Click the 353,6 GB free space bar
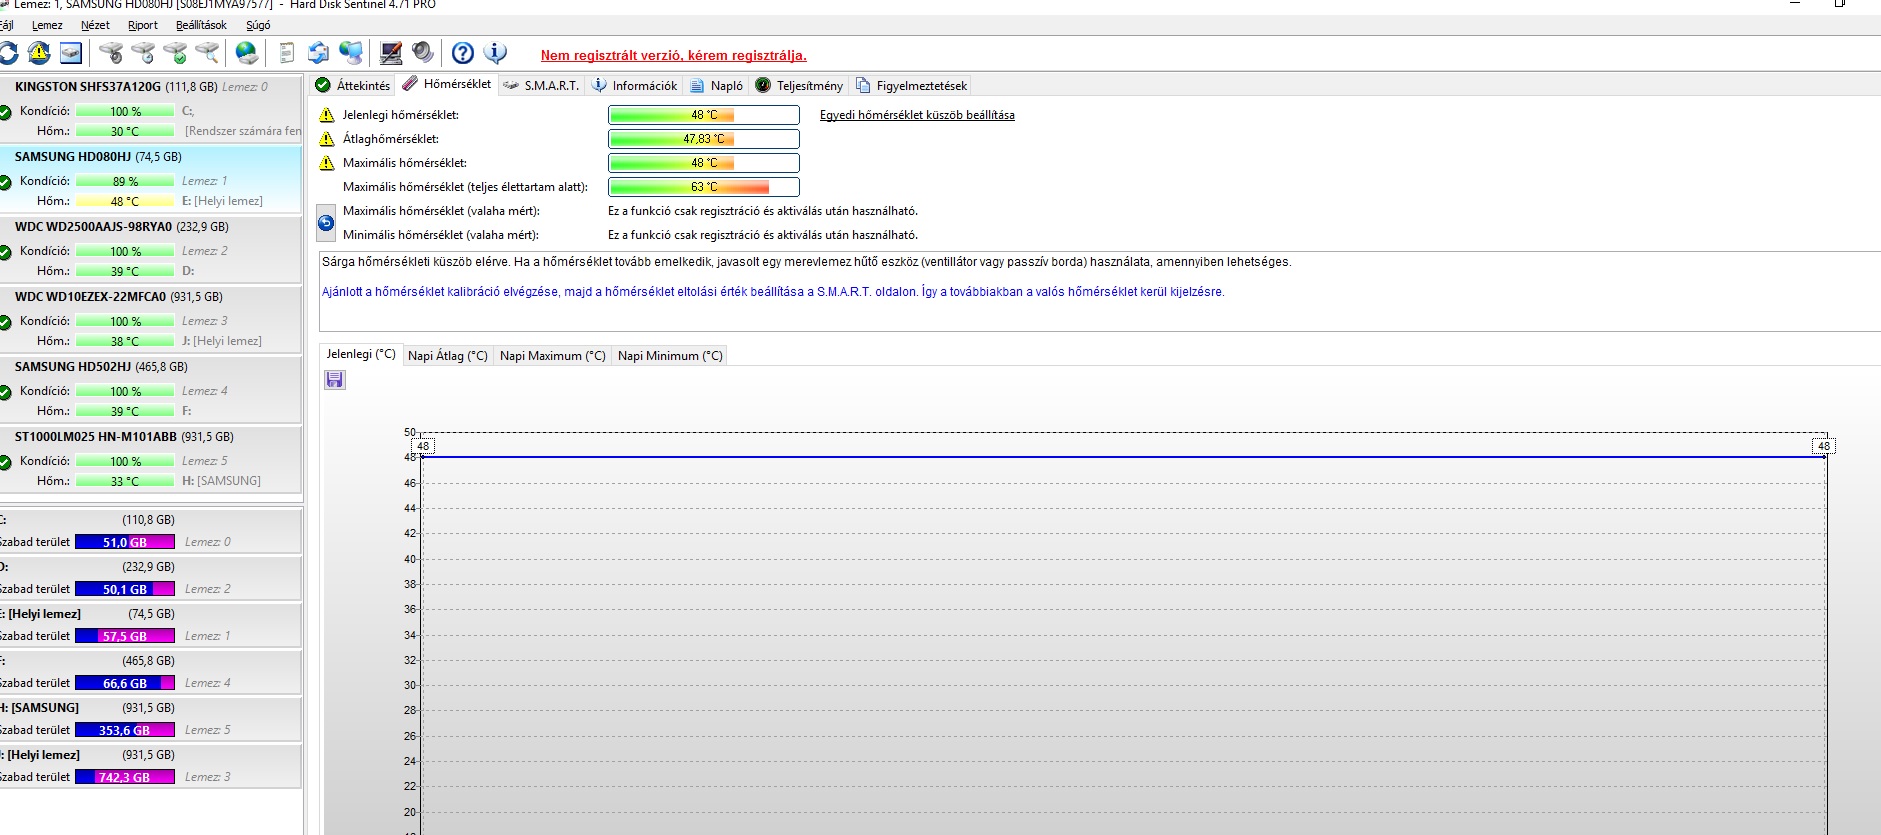Image resolution: width=1881 pixels, height=835 pixels. click(125, 730)
